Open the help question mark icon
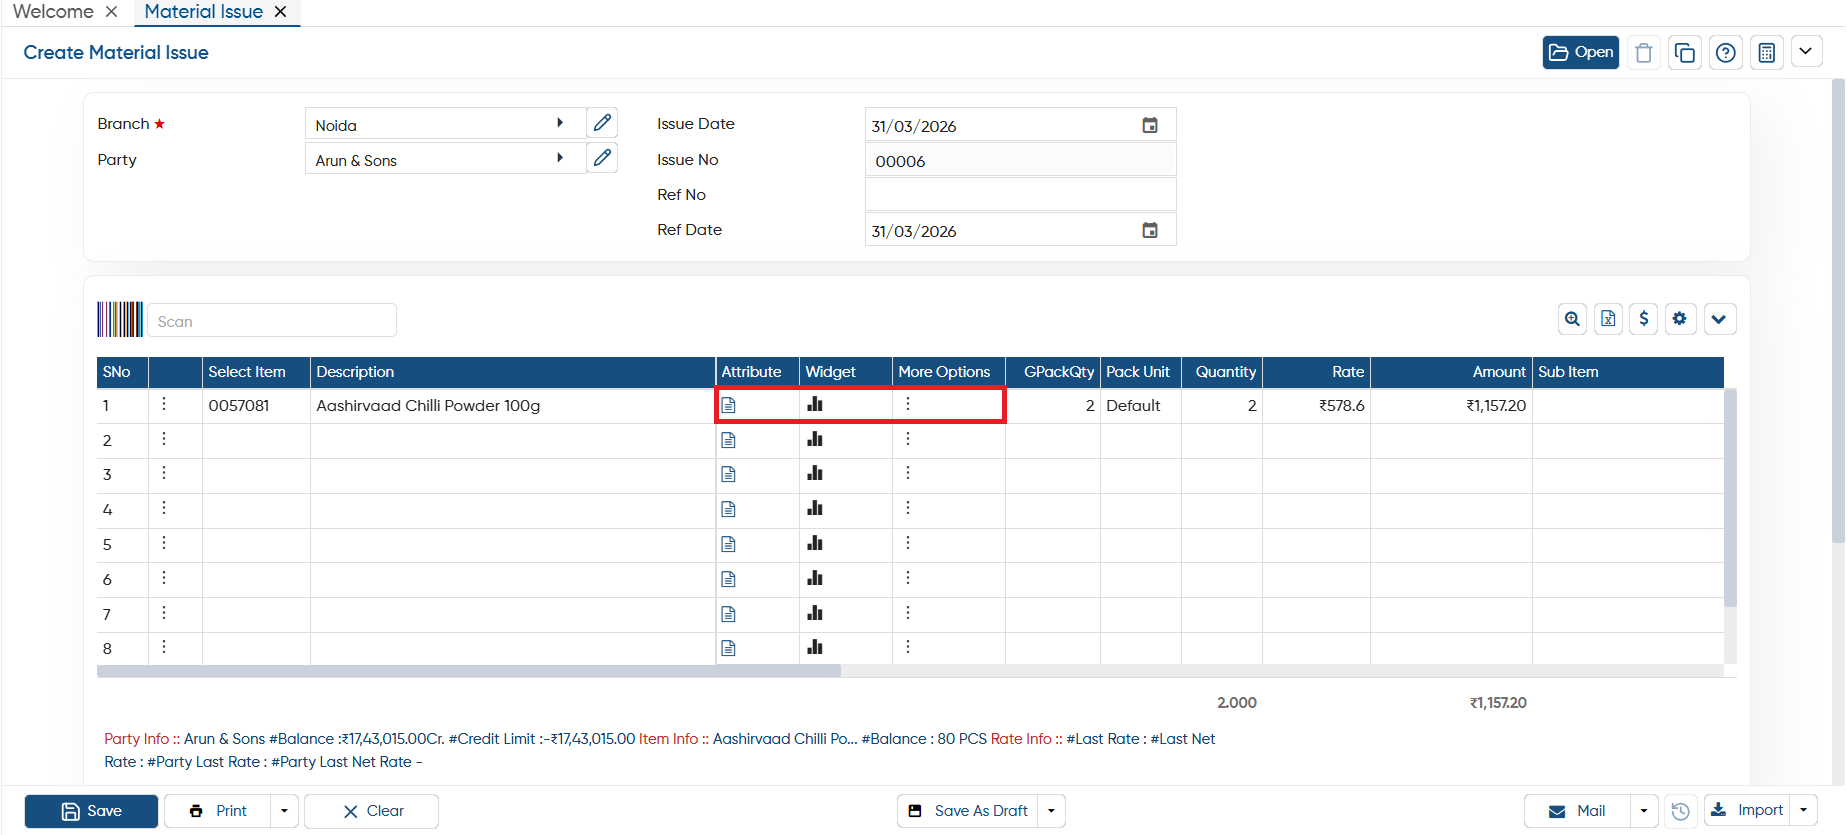The height and width of the screenshot is (835, 1847). pos(1726,53)
